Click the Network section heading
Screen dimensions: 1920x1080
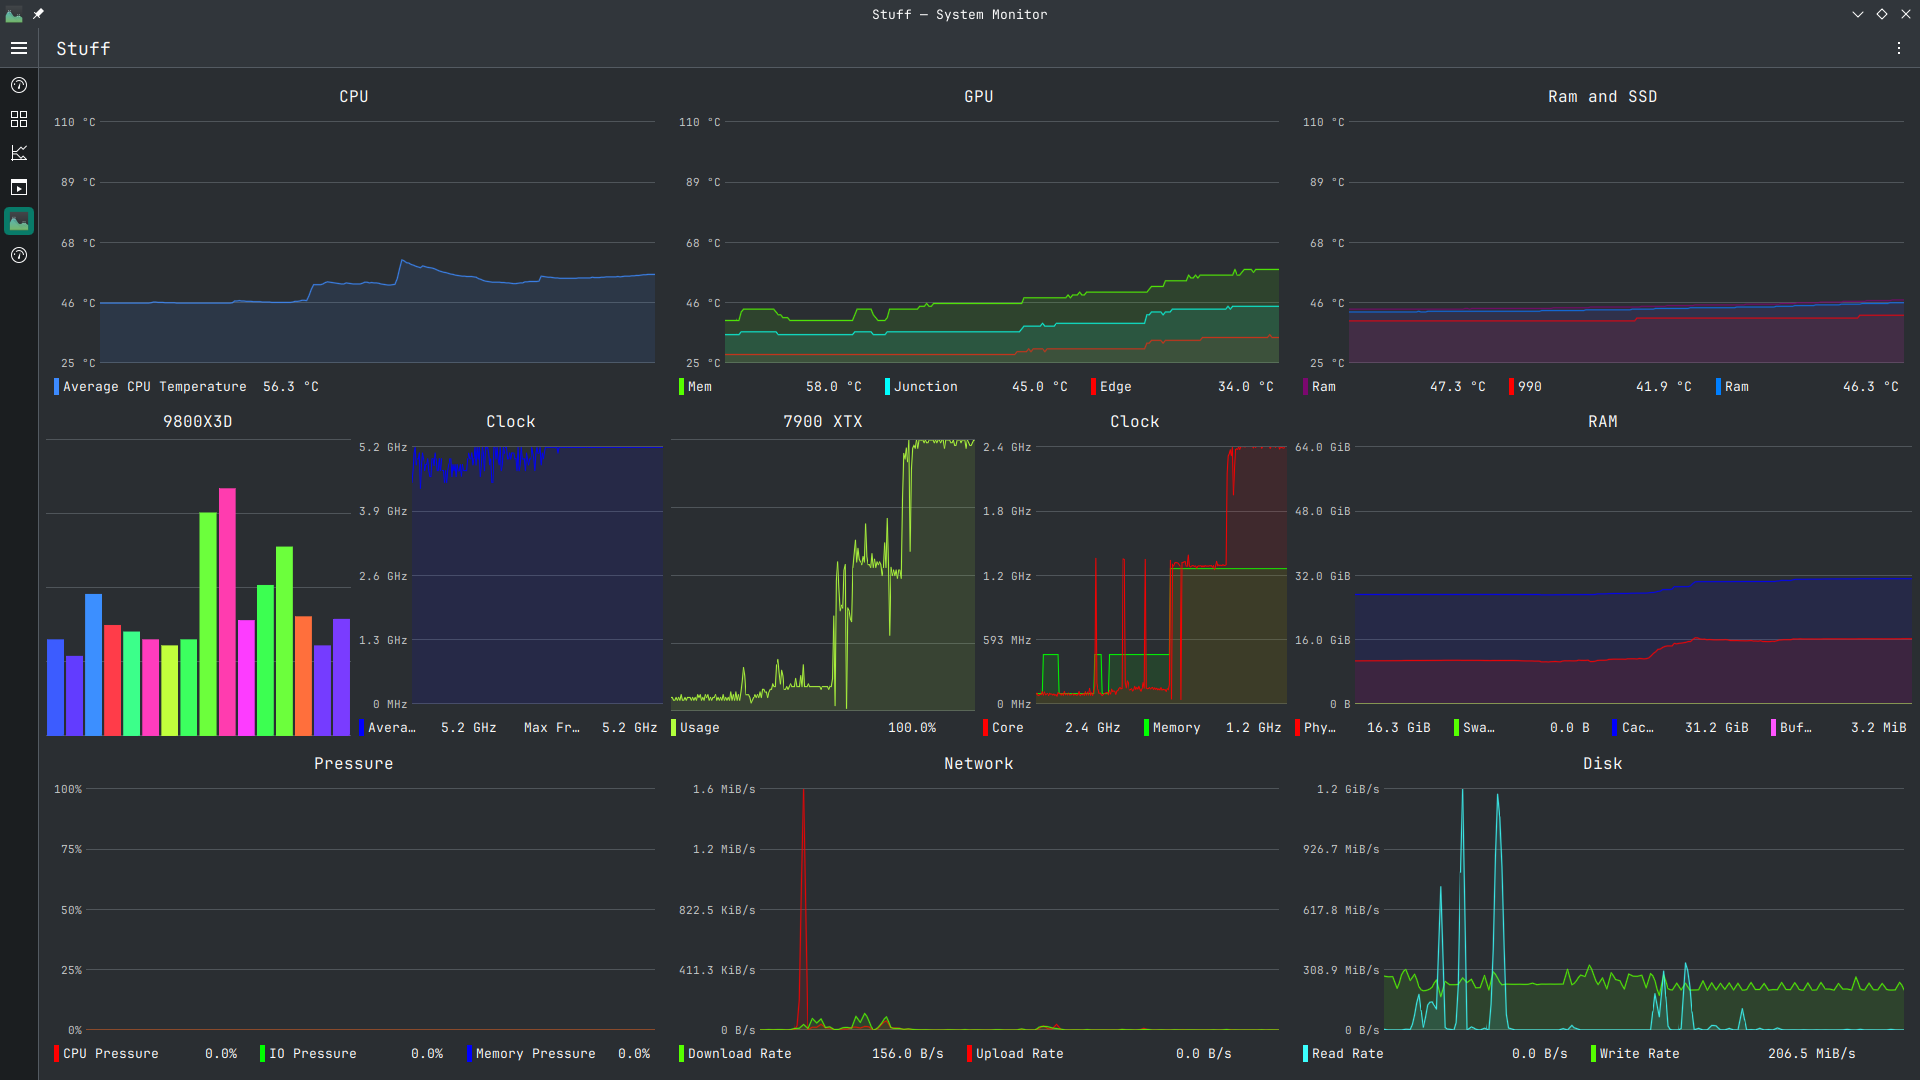pyautogui.click(x=978, y=764)
